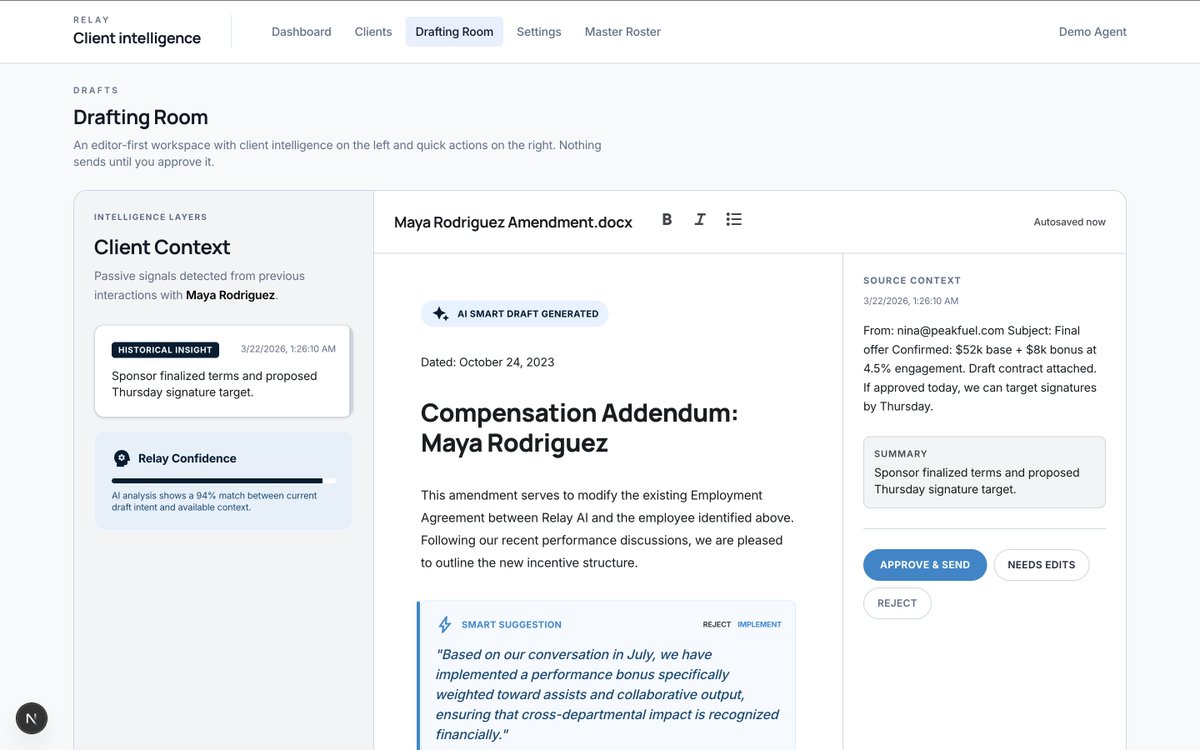Toggle bold formatting in editor toolbar
1200x750 pixels.
tap(667, 220)
